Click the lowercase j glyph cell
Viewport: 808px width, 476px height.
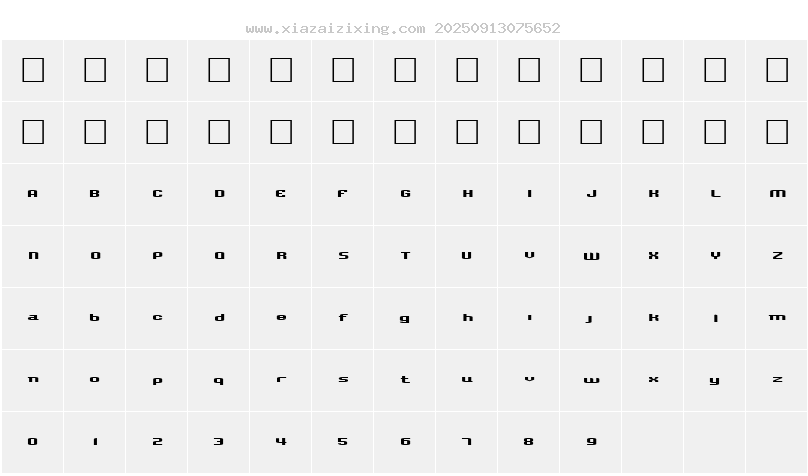point(591,318)
